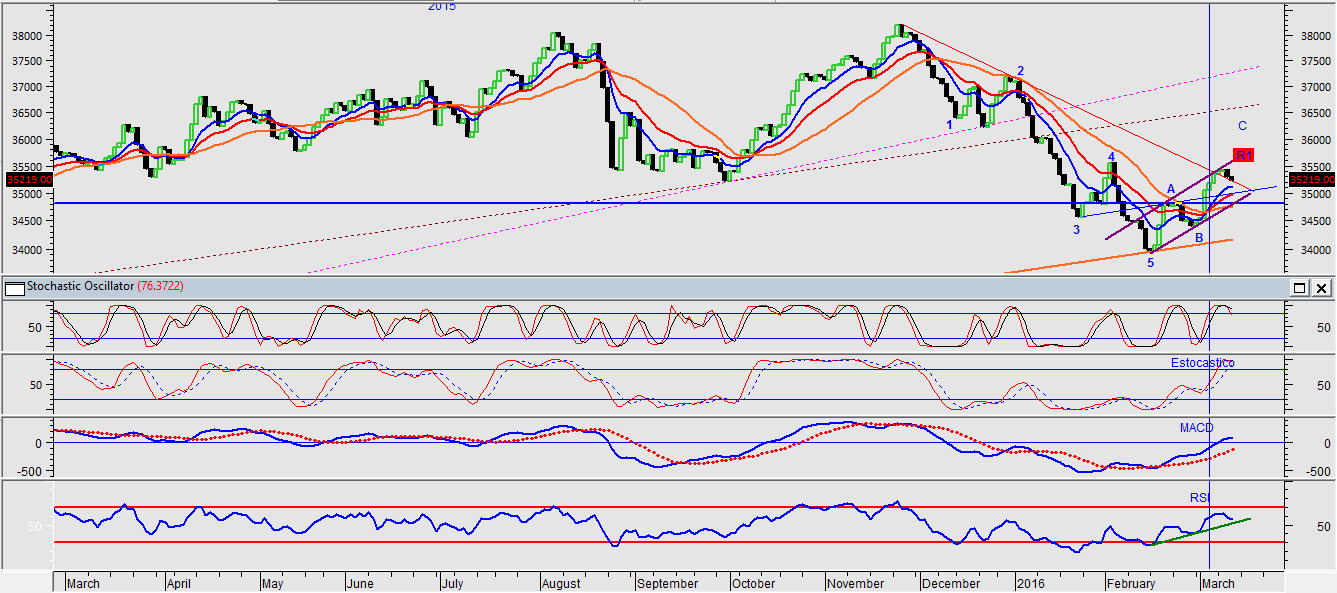Select the wave 2 label near 2016
The height and width of the screenshot is (593, 1337).
point(1020,71)
